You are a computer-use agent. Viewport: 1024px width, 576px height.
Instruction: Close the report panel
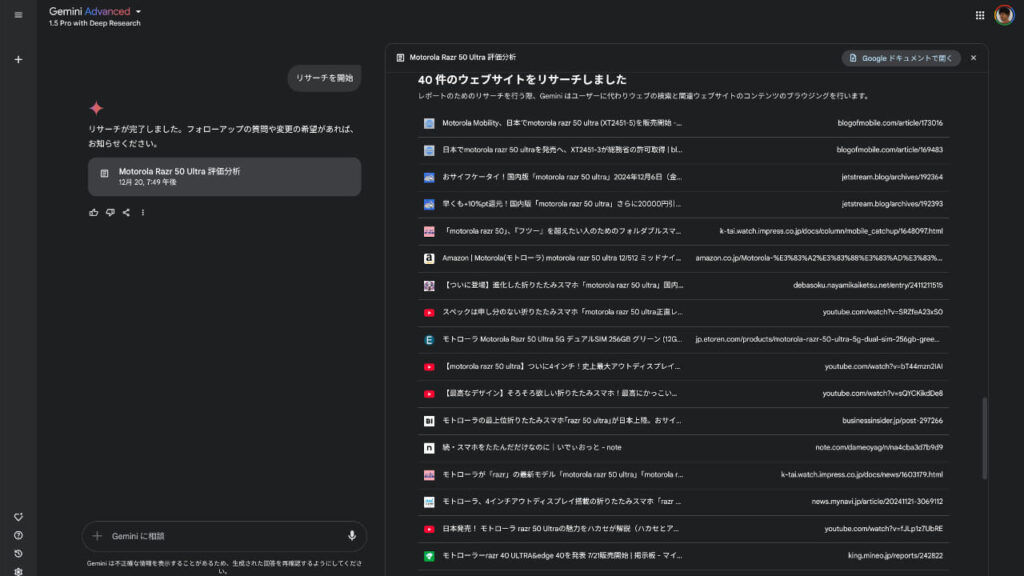click(973, 58)
